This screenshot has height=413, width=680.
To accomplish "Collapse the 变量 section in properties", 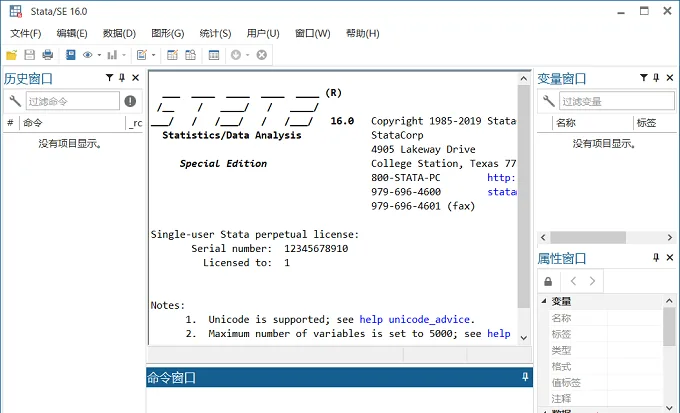I will click(x=544, y=301).
